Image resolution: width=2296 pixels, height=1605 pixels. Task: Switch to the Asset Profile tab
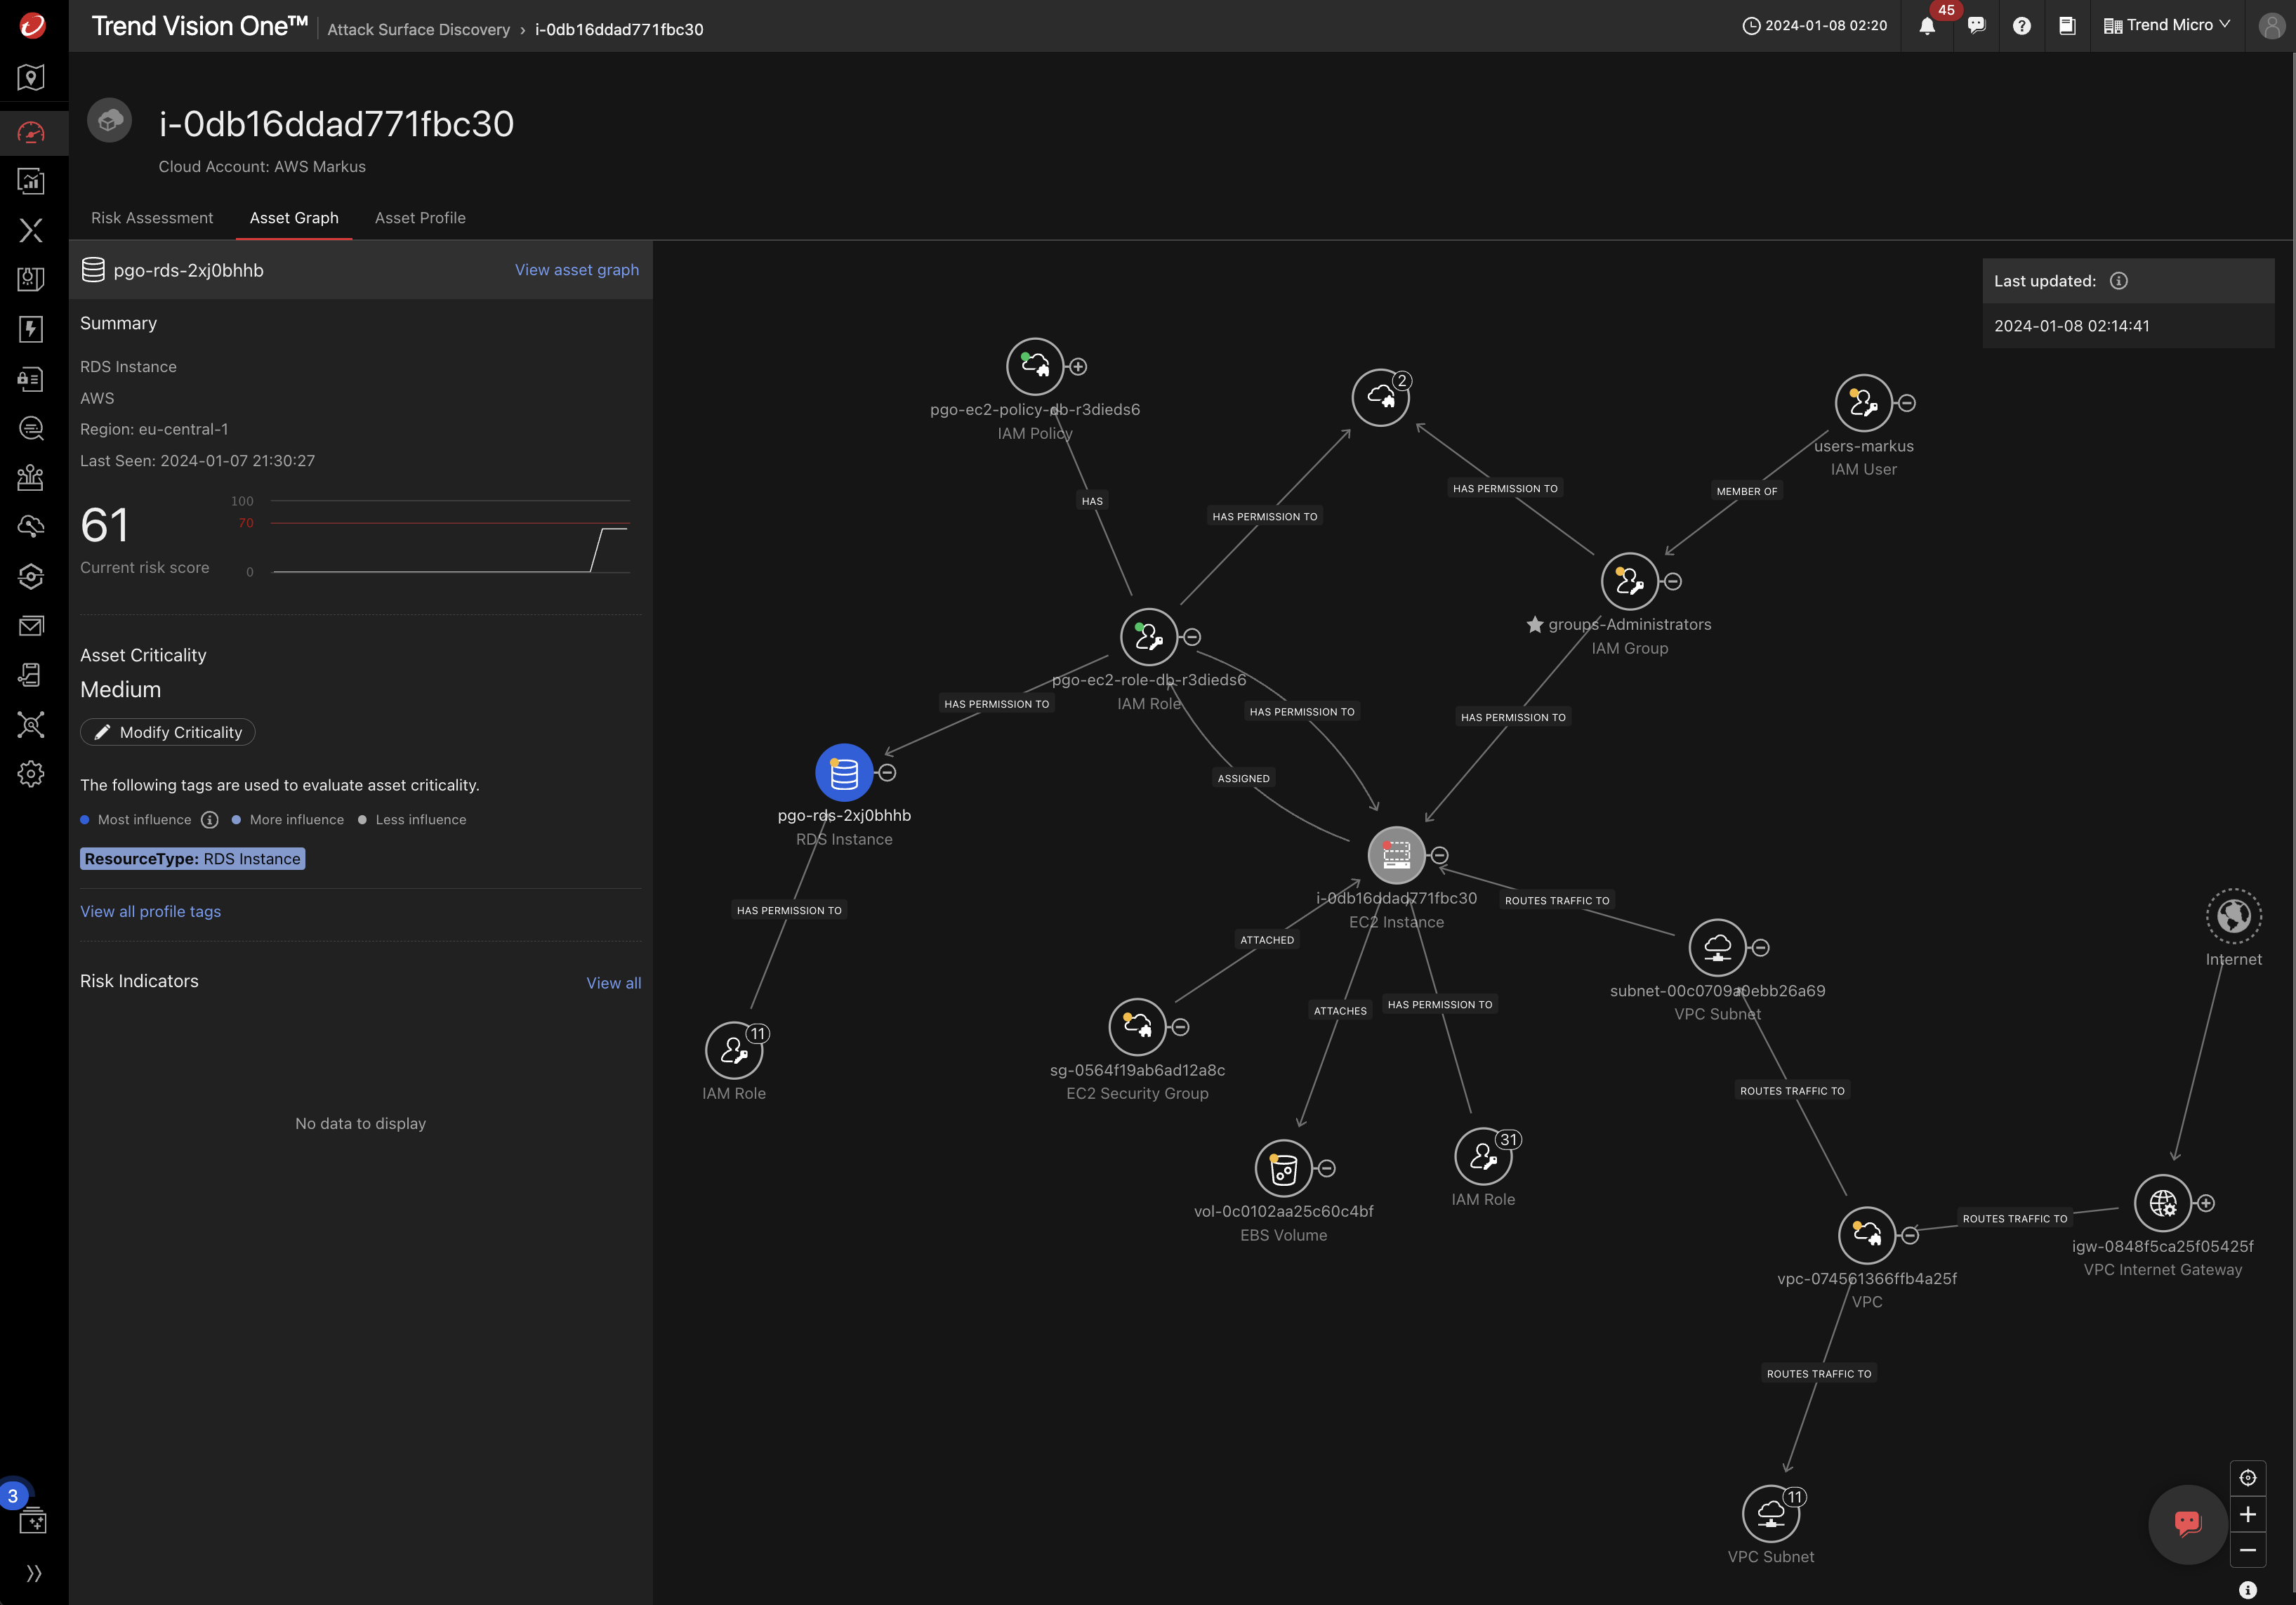(420, 217)
